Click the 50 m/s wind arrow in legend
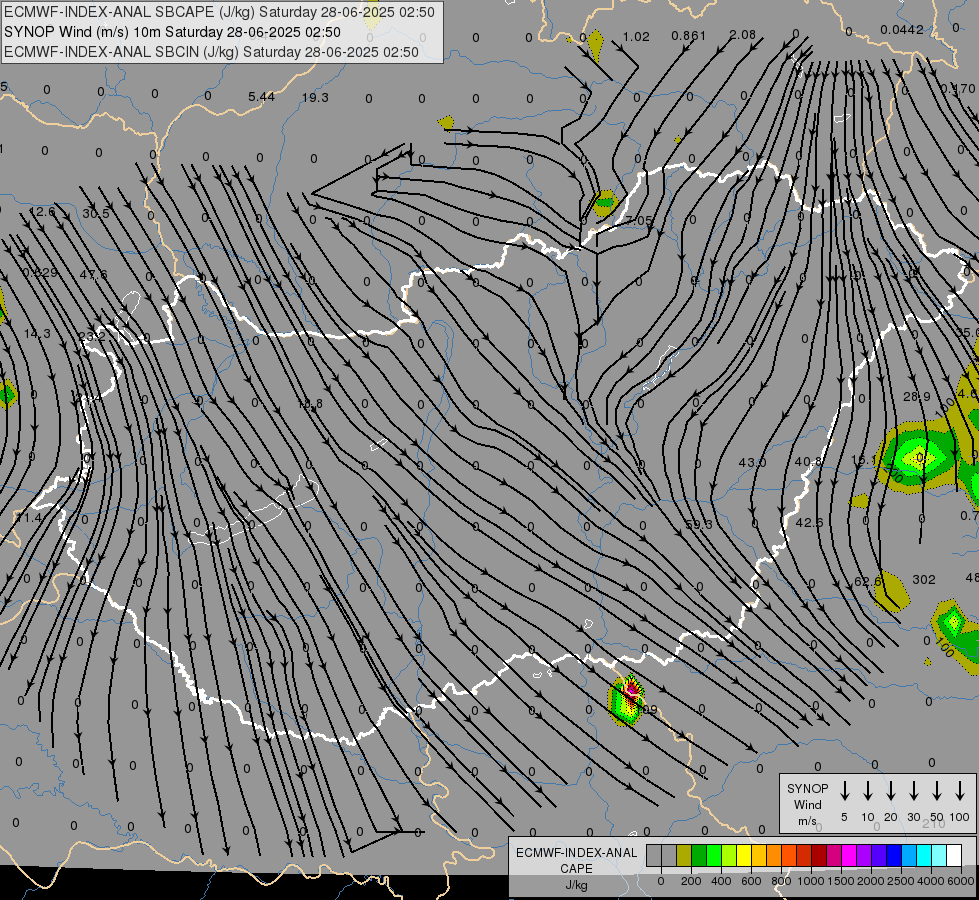 point(937,790)
